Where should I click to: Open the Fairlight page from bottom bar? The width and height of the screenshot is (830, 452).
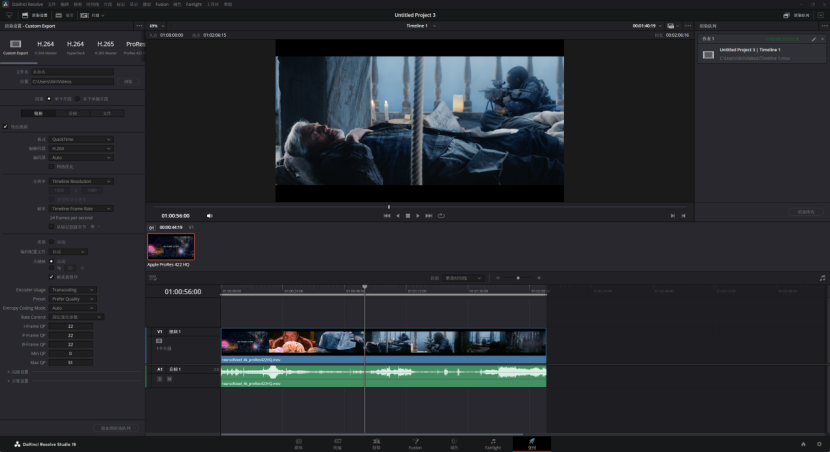pos(493,443)
